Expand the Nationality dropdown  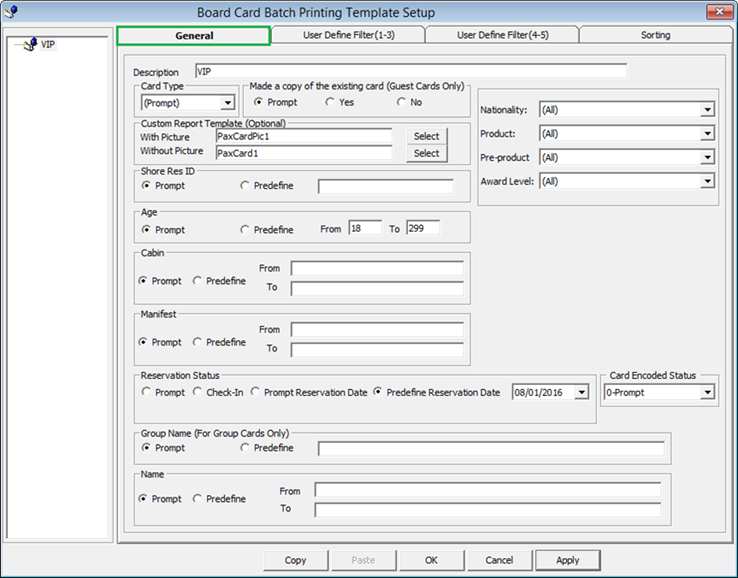(x=707, y=110)
